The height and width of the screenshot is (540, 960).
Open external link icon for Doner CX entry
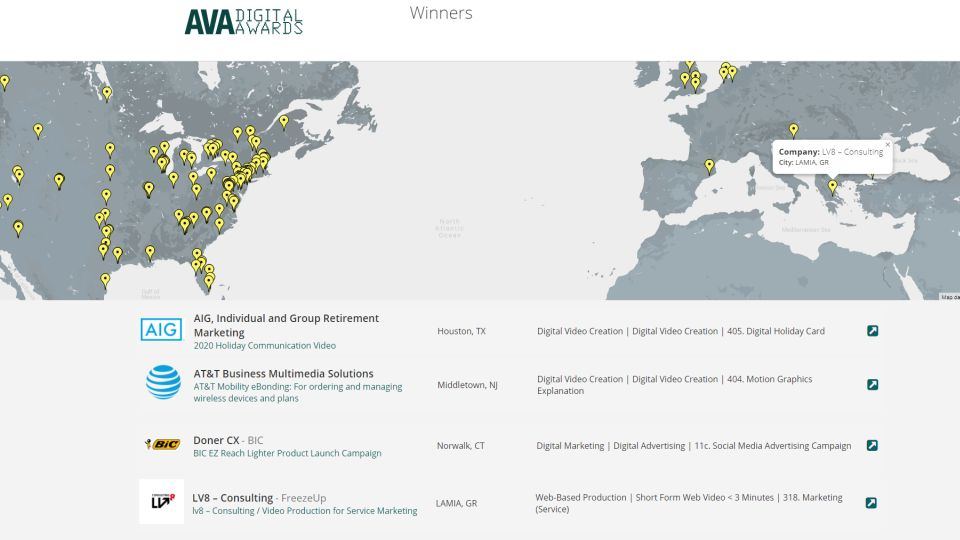872,446
